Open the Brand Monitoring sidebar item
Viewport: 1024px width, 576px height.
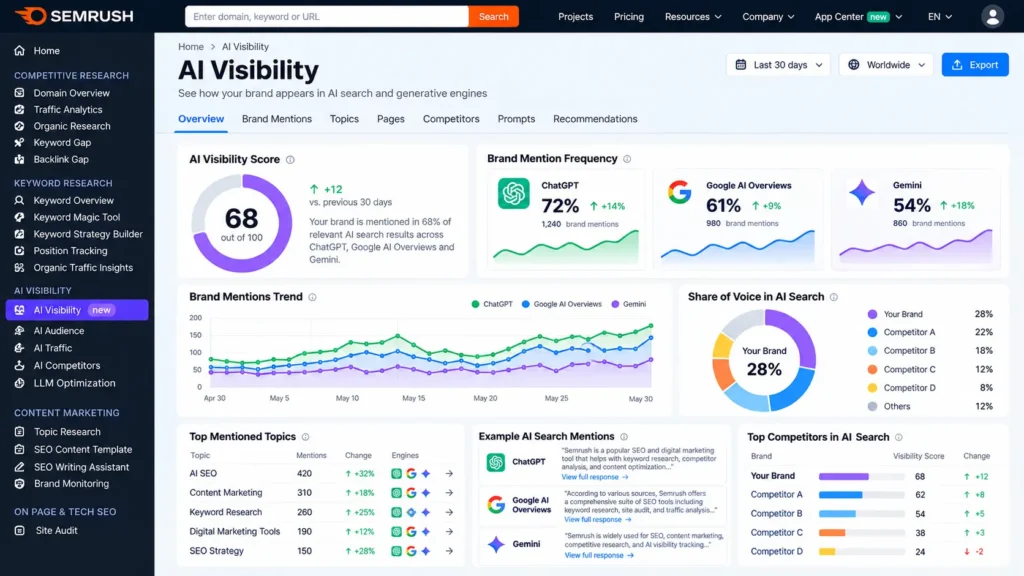tap(71, 484)
